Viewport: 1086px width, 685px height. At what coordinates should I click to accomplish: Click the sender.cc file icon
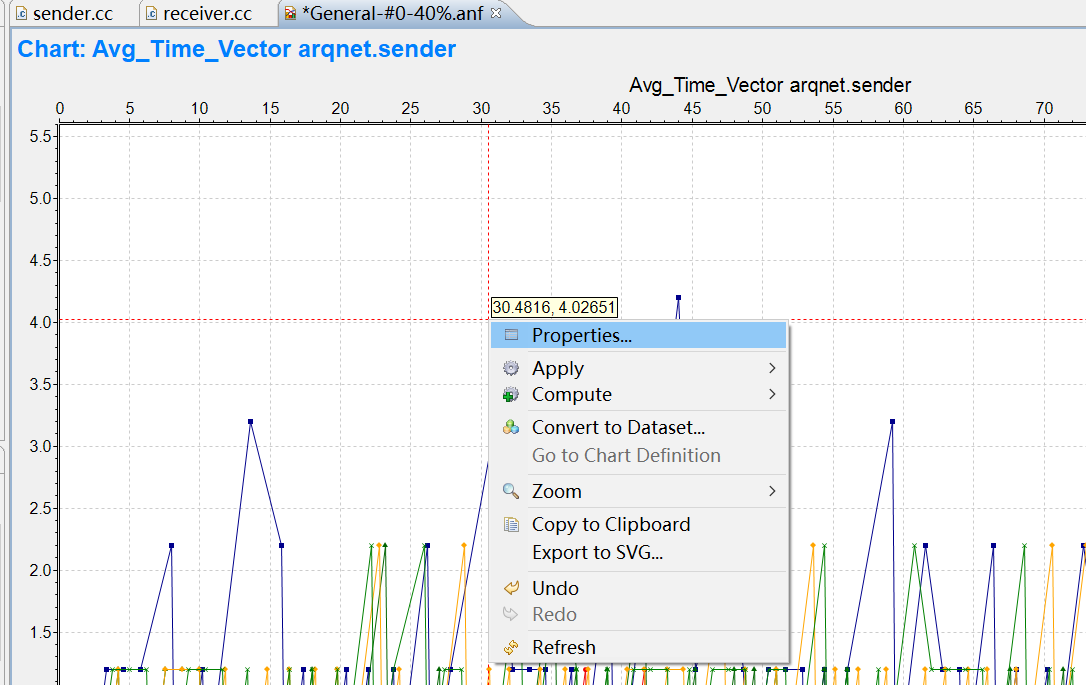[x=22, y=14]
